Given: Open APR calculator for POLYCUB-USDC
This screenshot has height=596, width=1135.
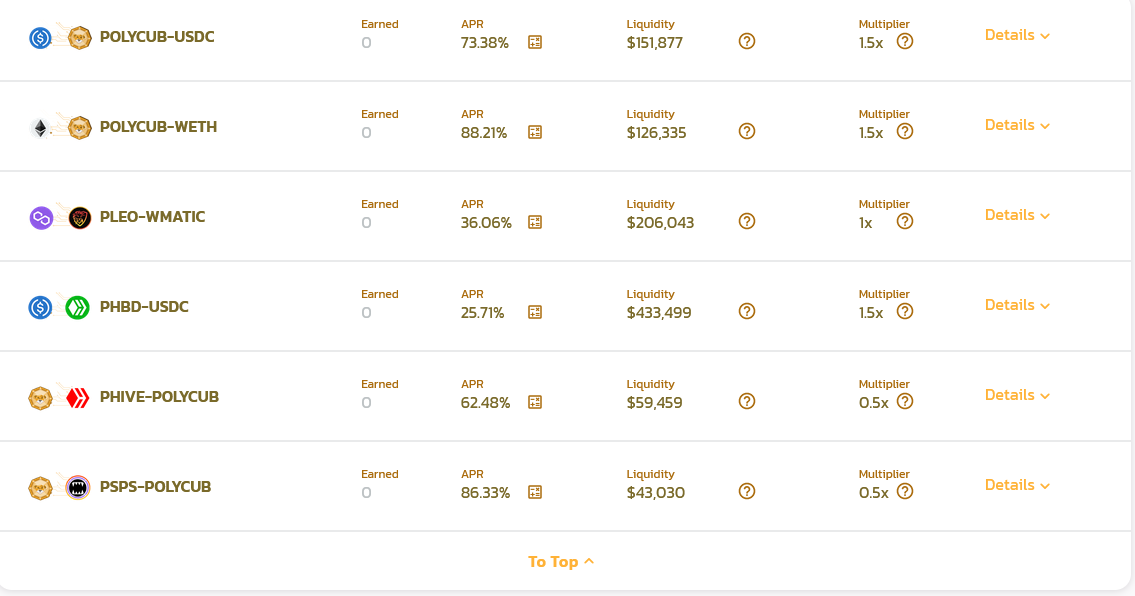Looking at the screenshot, I should pos(535,42).
